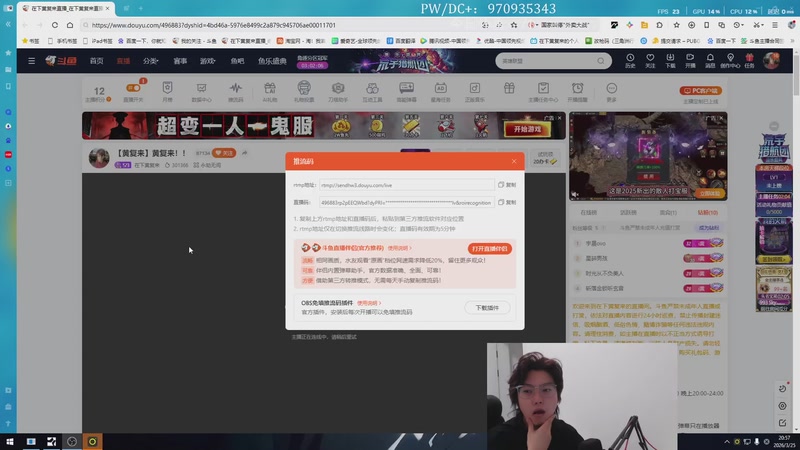Open 直播 in Douyu navigation
Image resolution: width=800 pixels, height=450 pixels.
123,61
